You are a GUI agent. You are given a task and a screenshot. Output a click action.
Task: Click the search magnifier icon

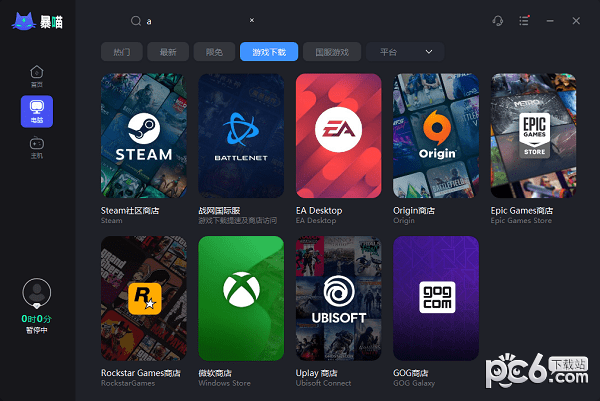(136, 21)
